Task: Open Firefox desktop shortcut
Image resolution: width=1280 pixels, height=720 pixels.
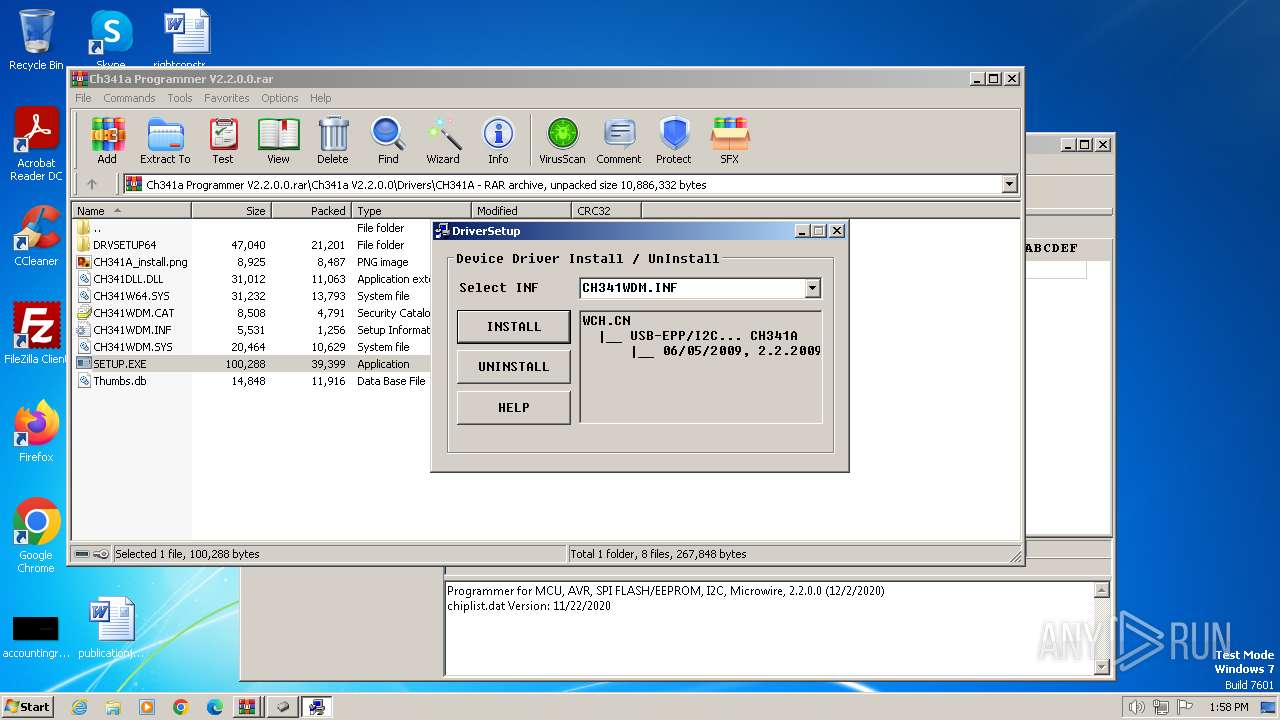Action: (x=36, y=431)
